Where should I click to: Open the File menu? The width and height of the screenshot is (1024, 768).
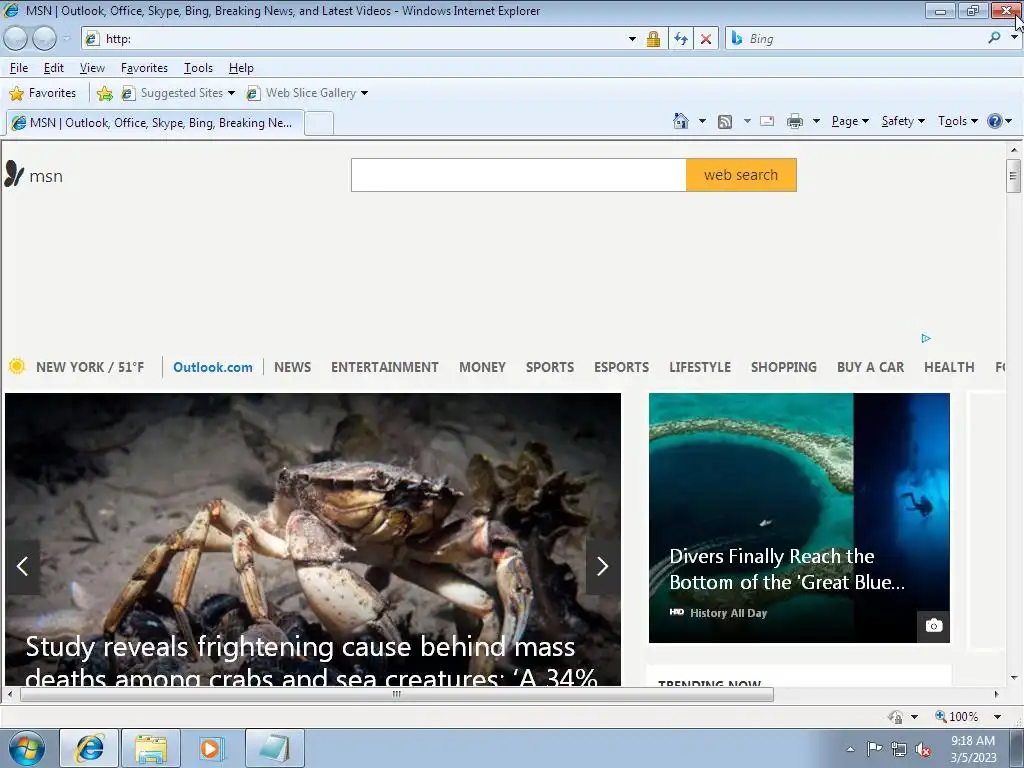point(19,68)
